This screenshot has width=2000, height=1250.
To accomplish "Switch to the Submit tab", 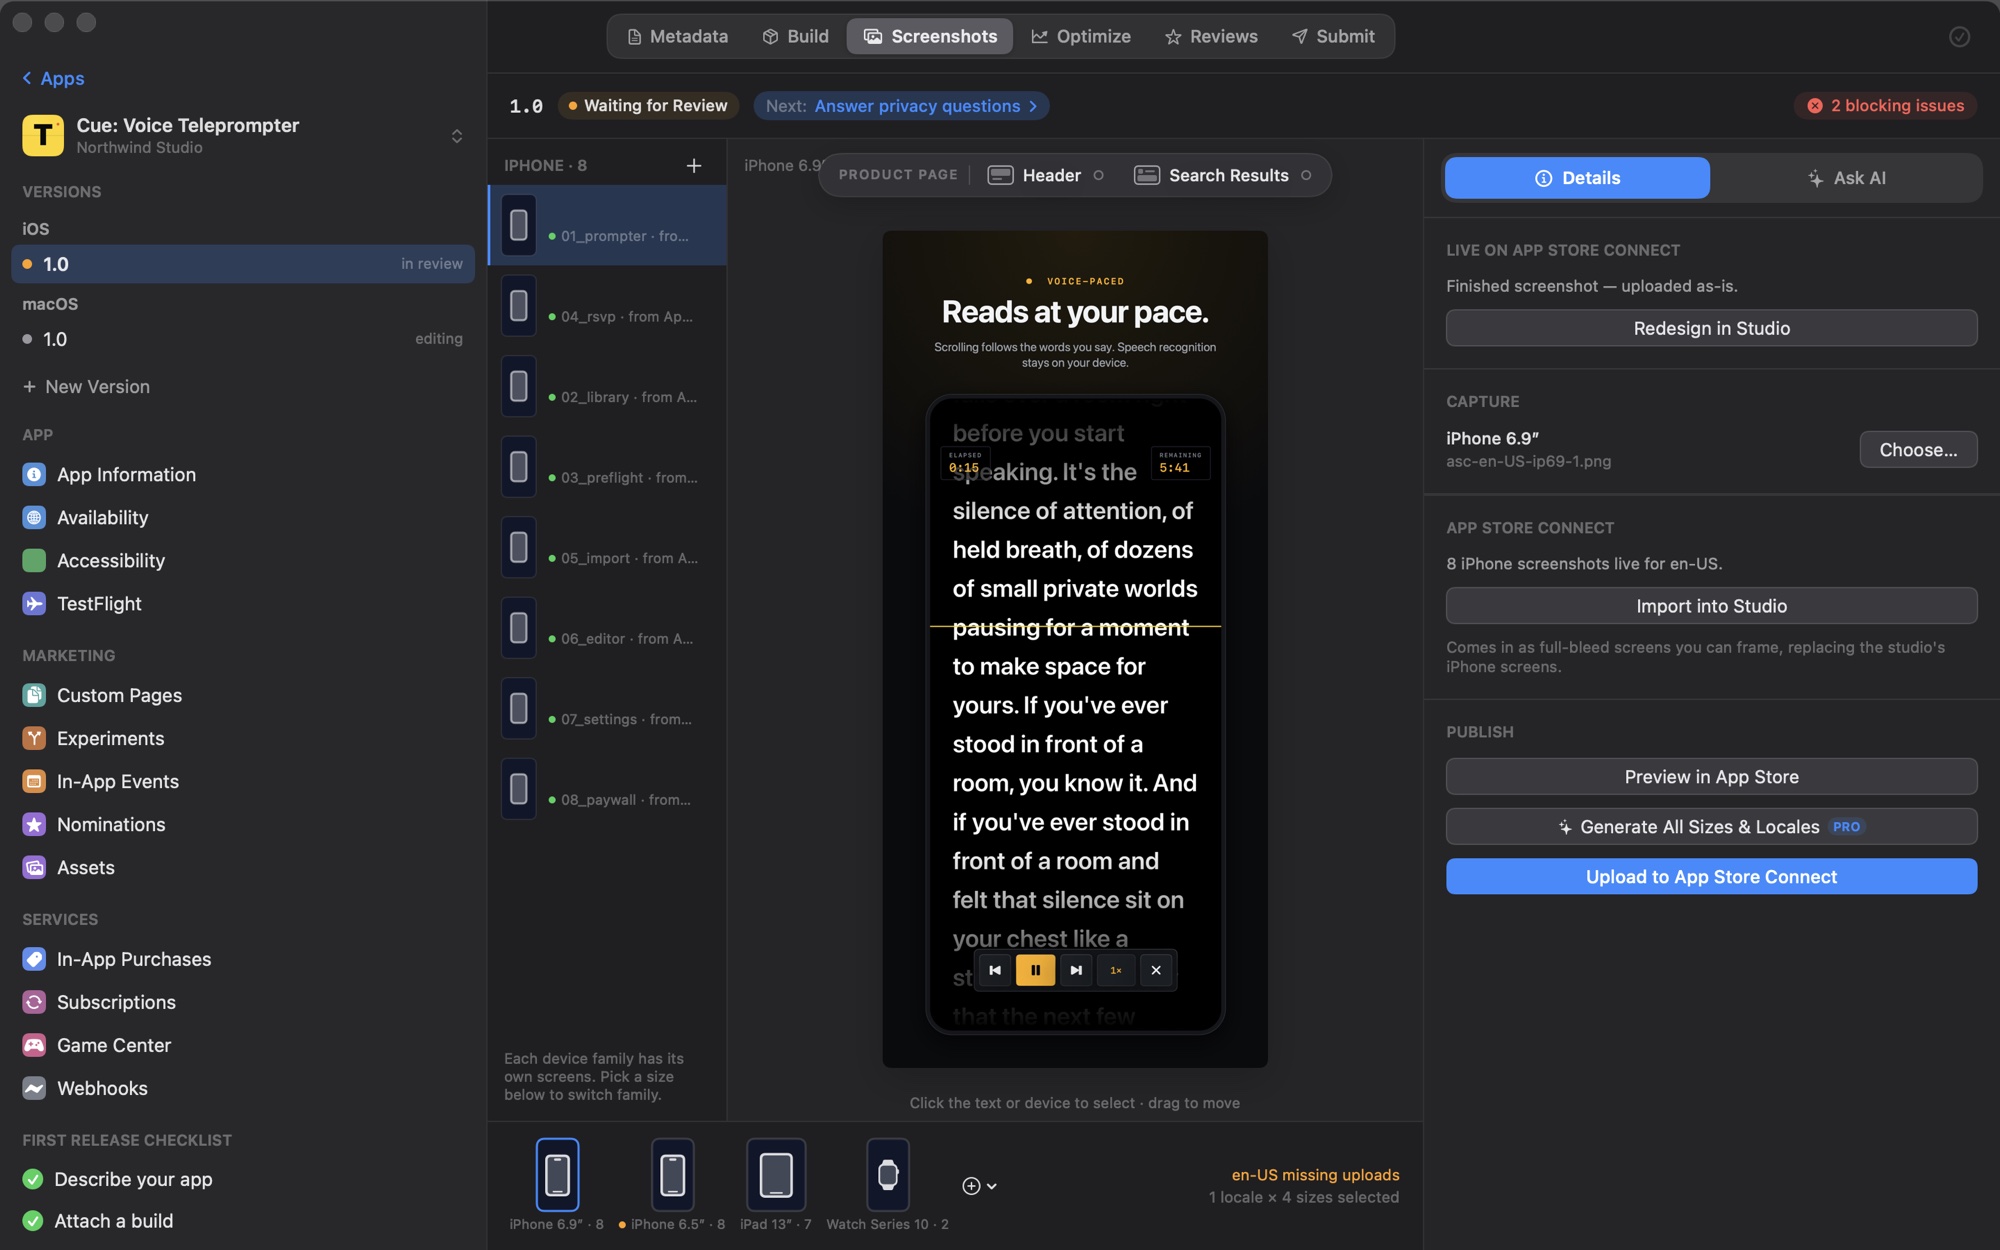I will coord(1333,36).
